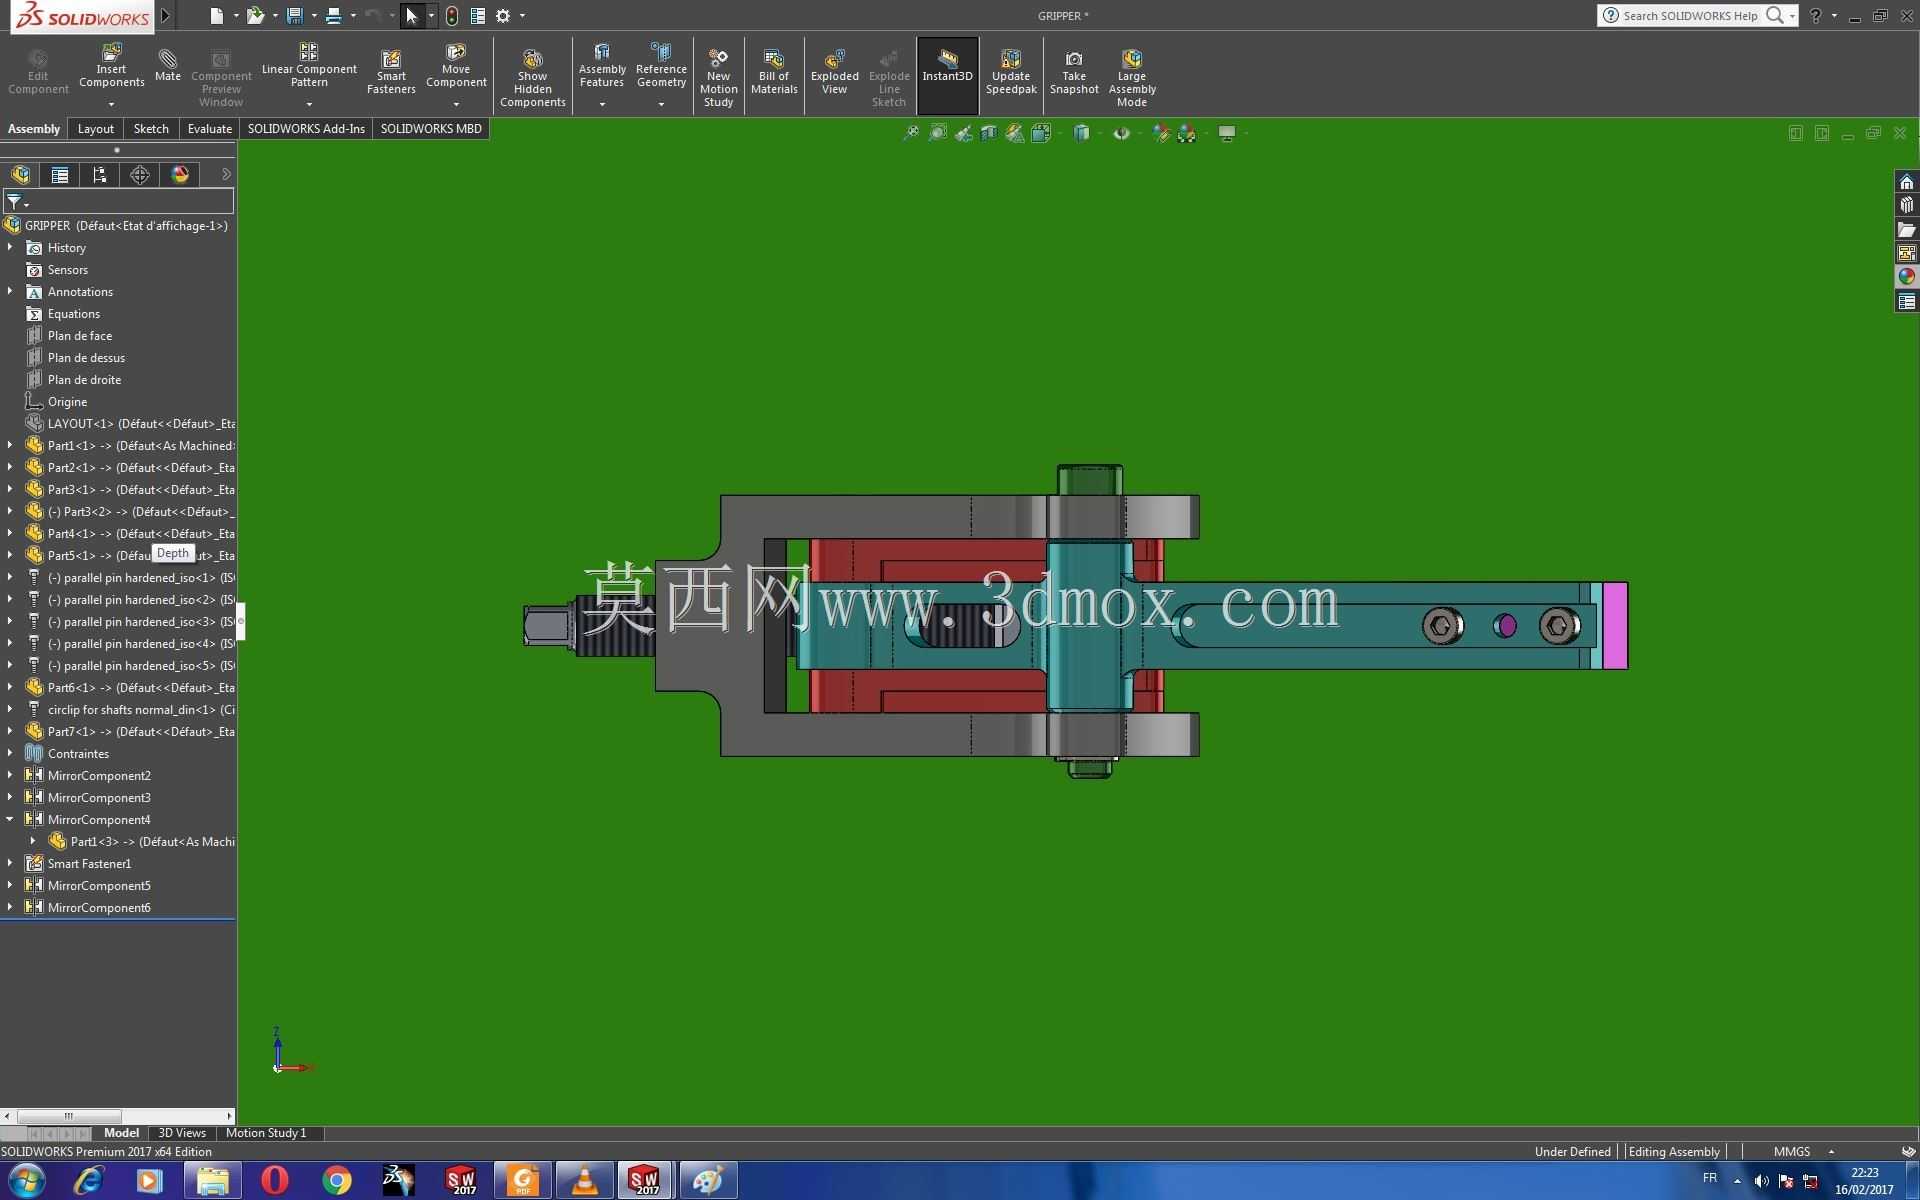Open the DimXpertManager tab
Image resolution: width=1920 pixels, height=1200 pixels.
(x=140, y=175)
